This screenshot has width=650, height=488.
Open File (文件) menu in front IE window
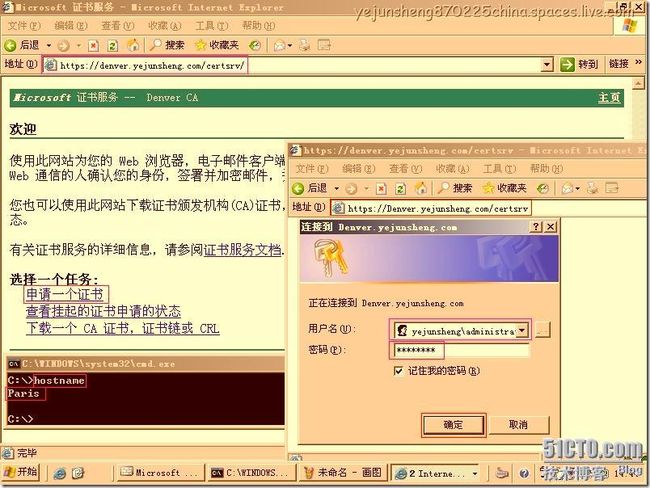pyautogui.click(x=312, y=169)
